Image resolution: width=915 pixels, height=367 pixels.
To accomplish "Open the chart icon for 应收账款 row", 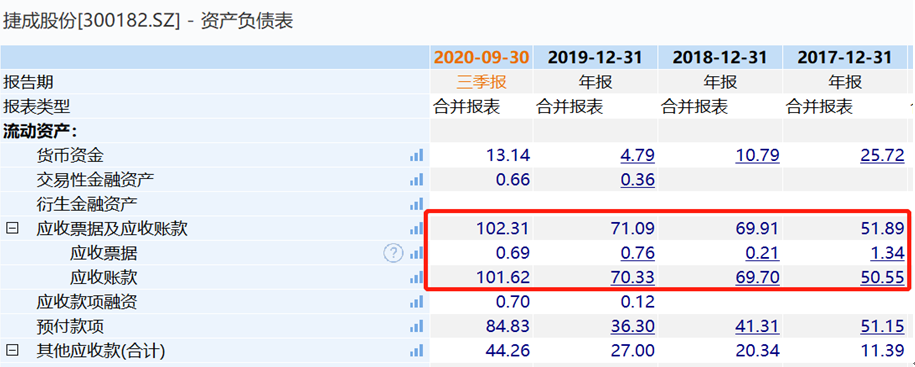I will pyautogui.click(x=416, y=278).
